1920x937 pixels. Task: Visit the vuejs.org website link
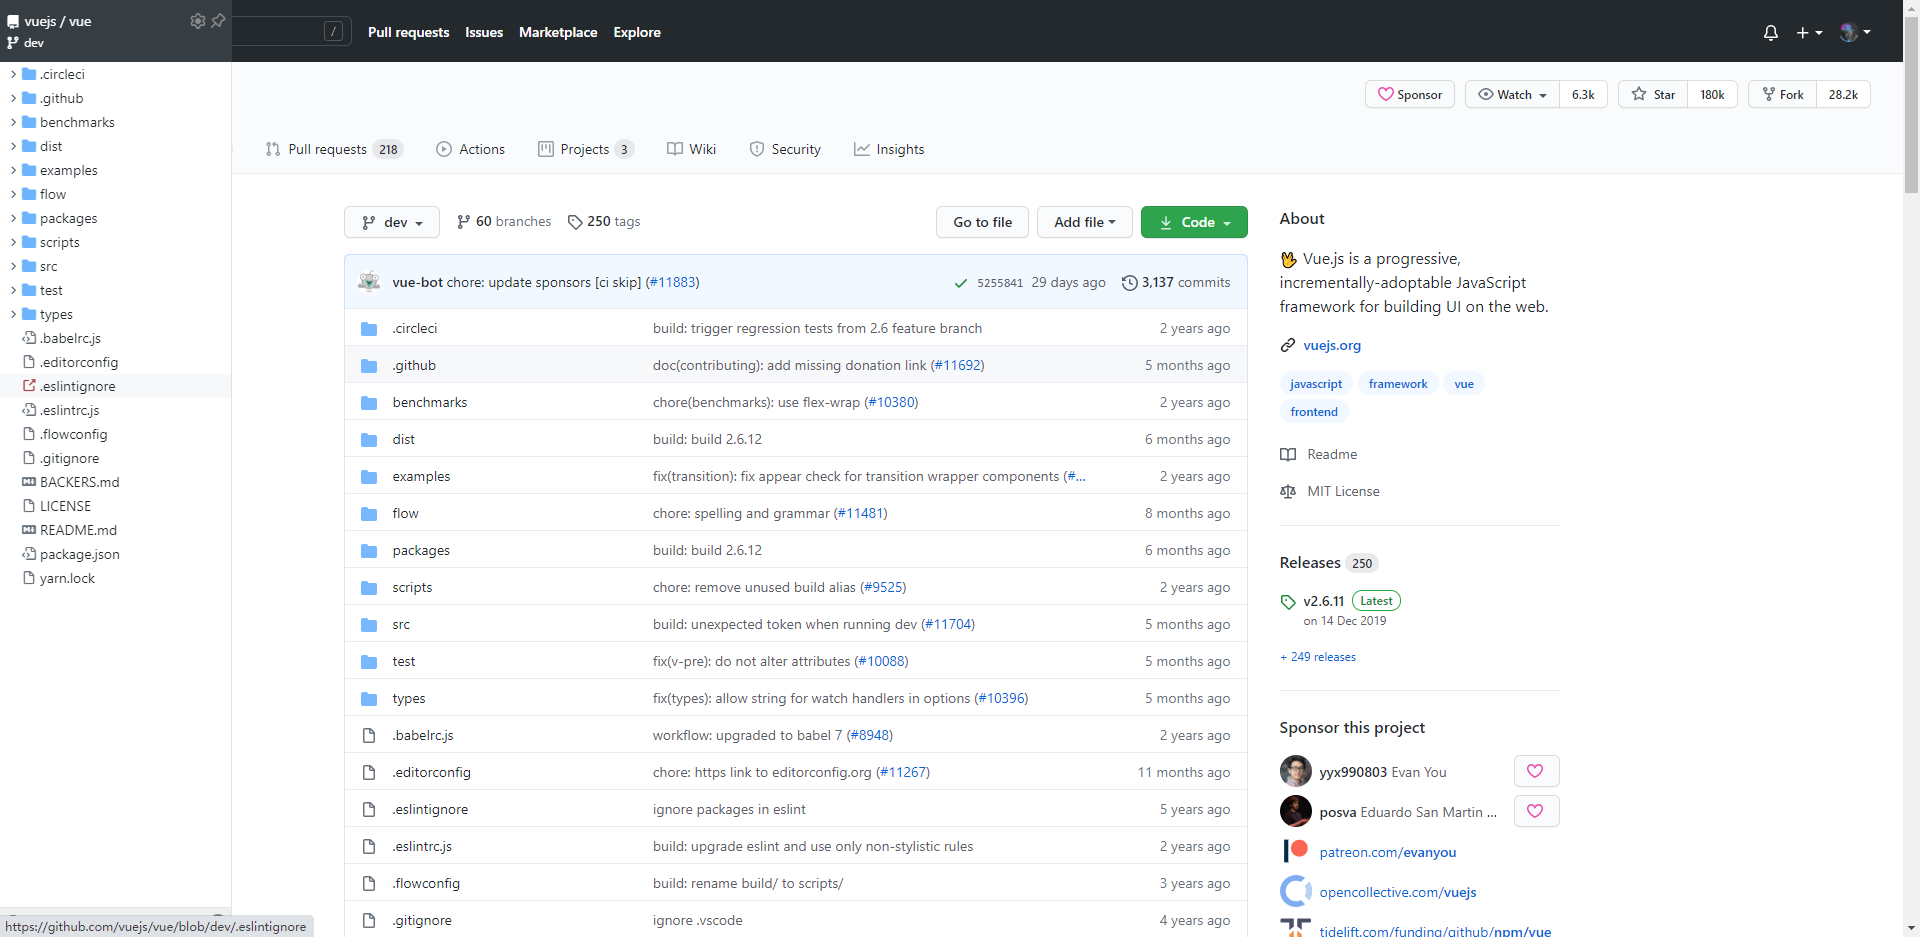[x=1332, y=345]
